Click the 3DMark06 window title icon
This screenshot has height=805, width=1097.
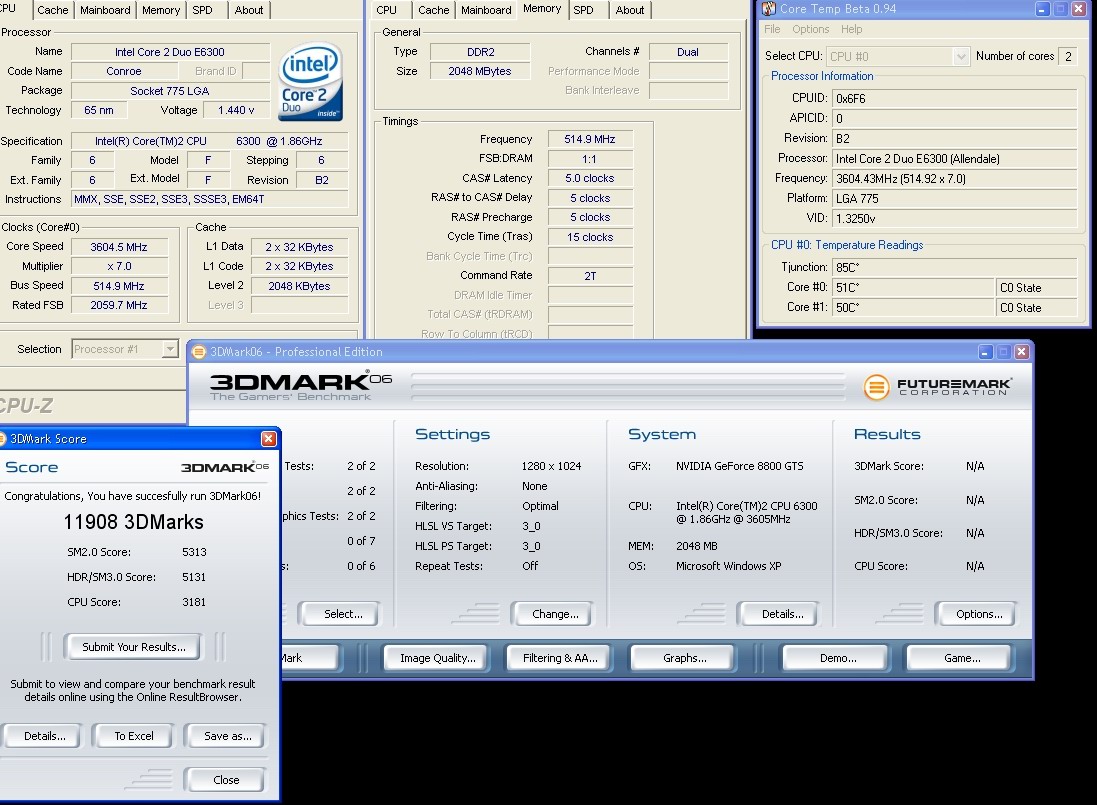point(199,352)
